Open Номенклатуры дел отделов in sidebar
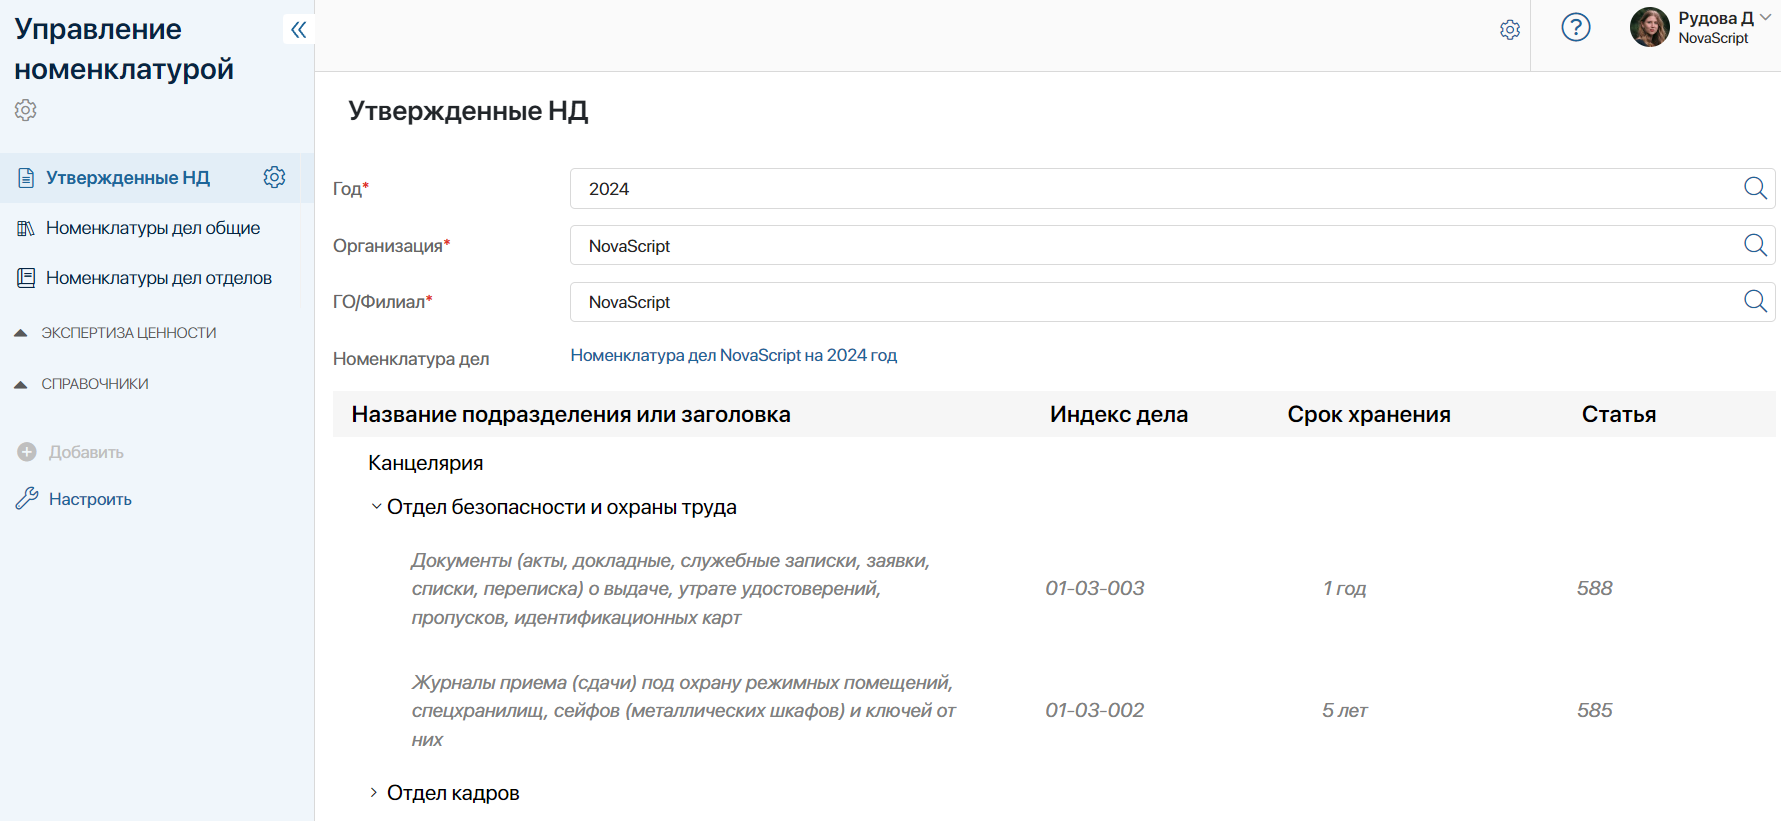This screenshot has width=1781, height=821. (158, 278)
